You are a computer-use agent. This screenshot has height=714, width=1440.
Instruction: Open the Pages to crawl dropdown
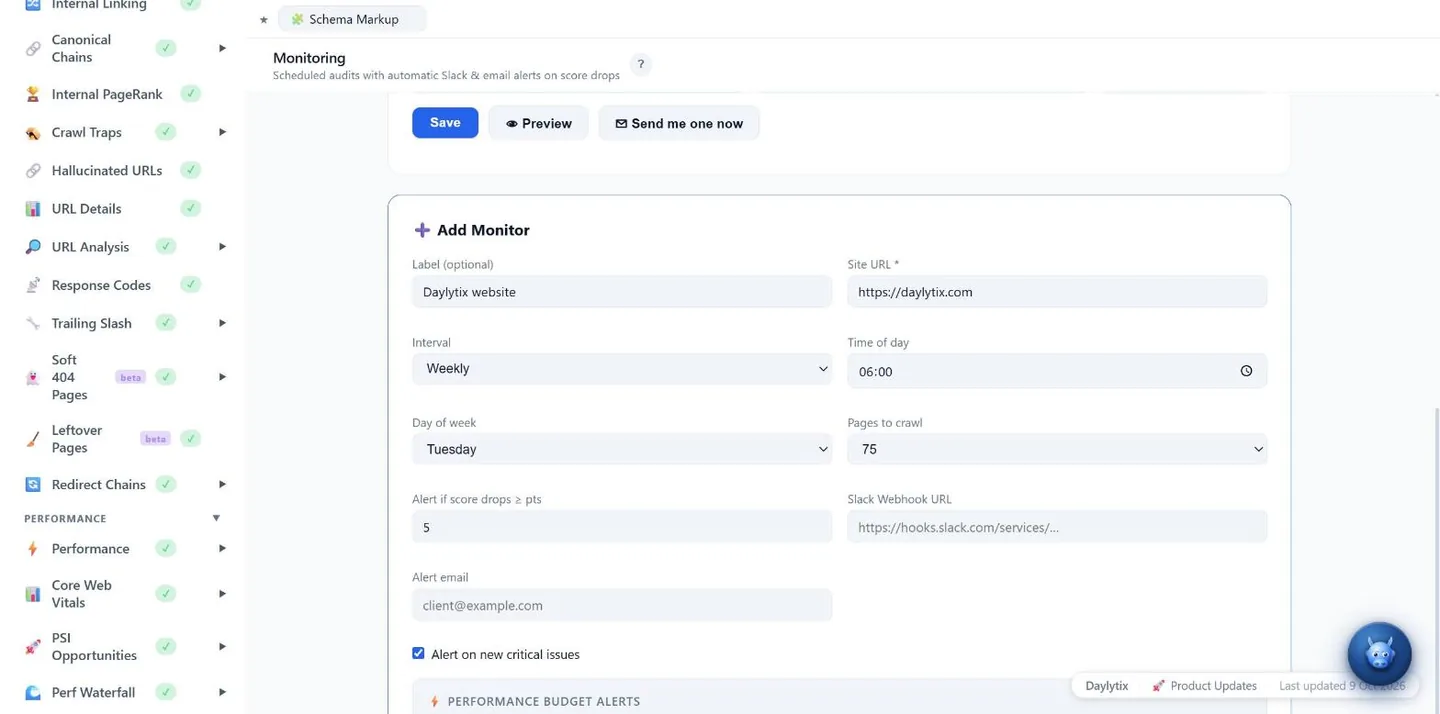[x=1057, y=449]
